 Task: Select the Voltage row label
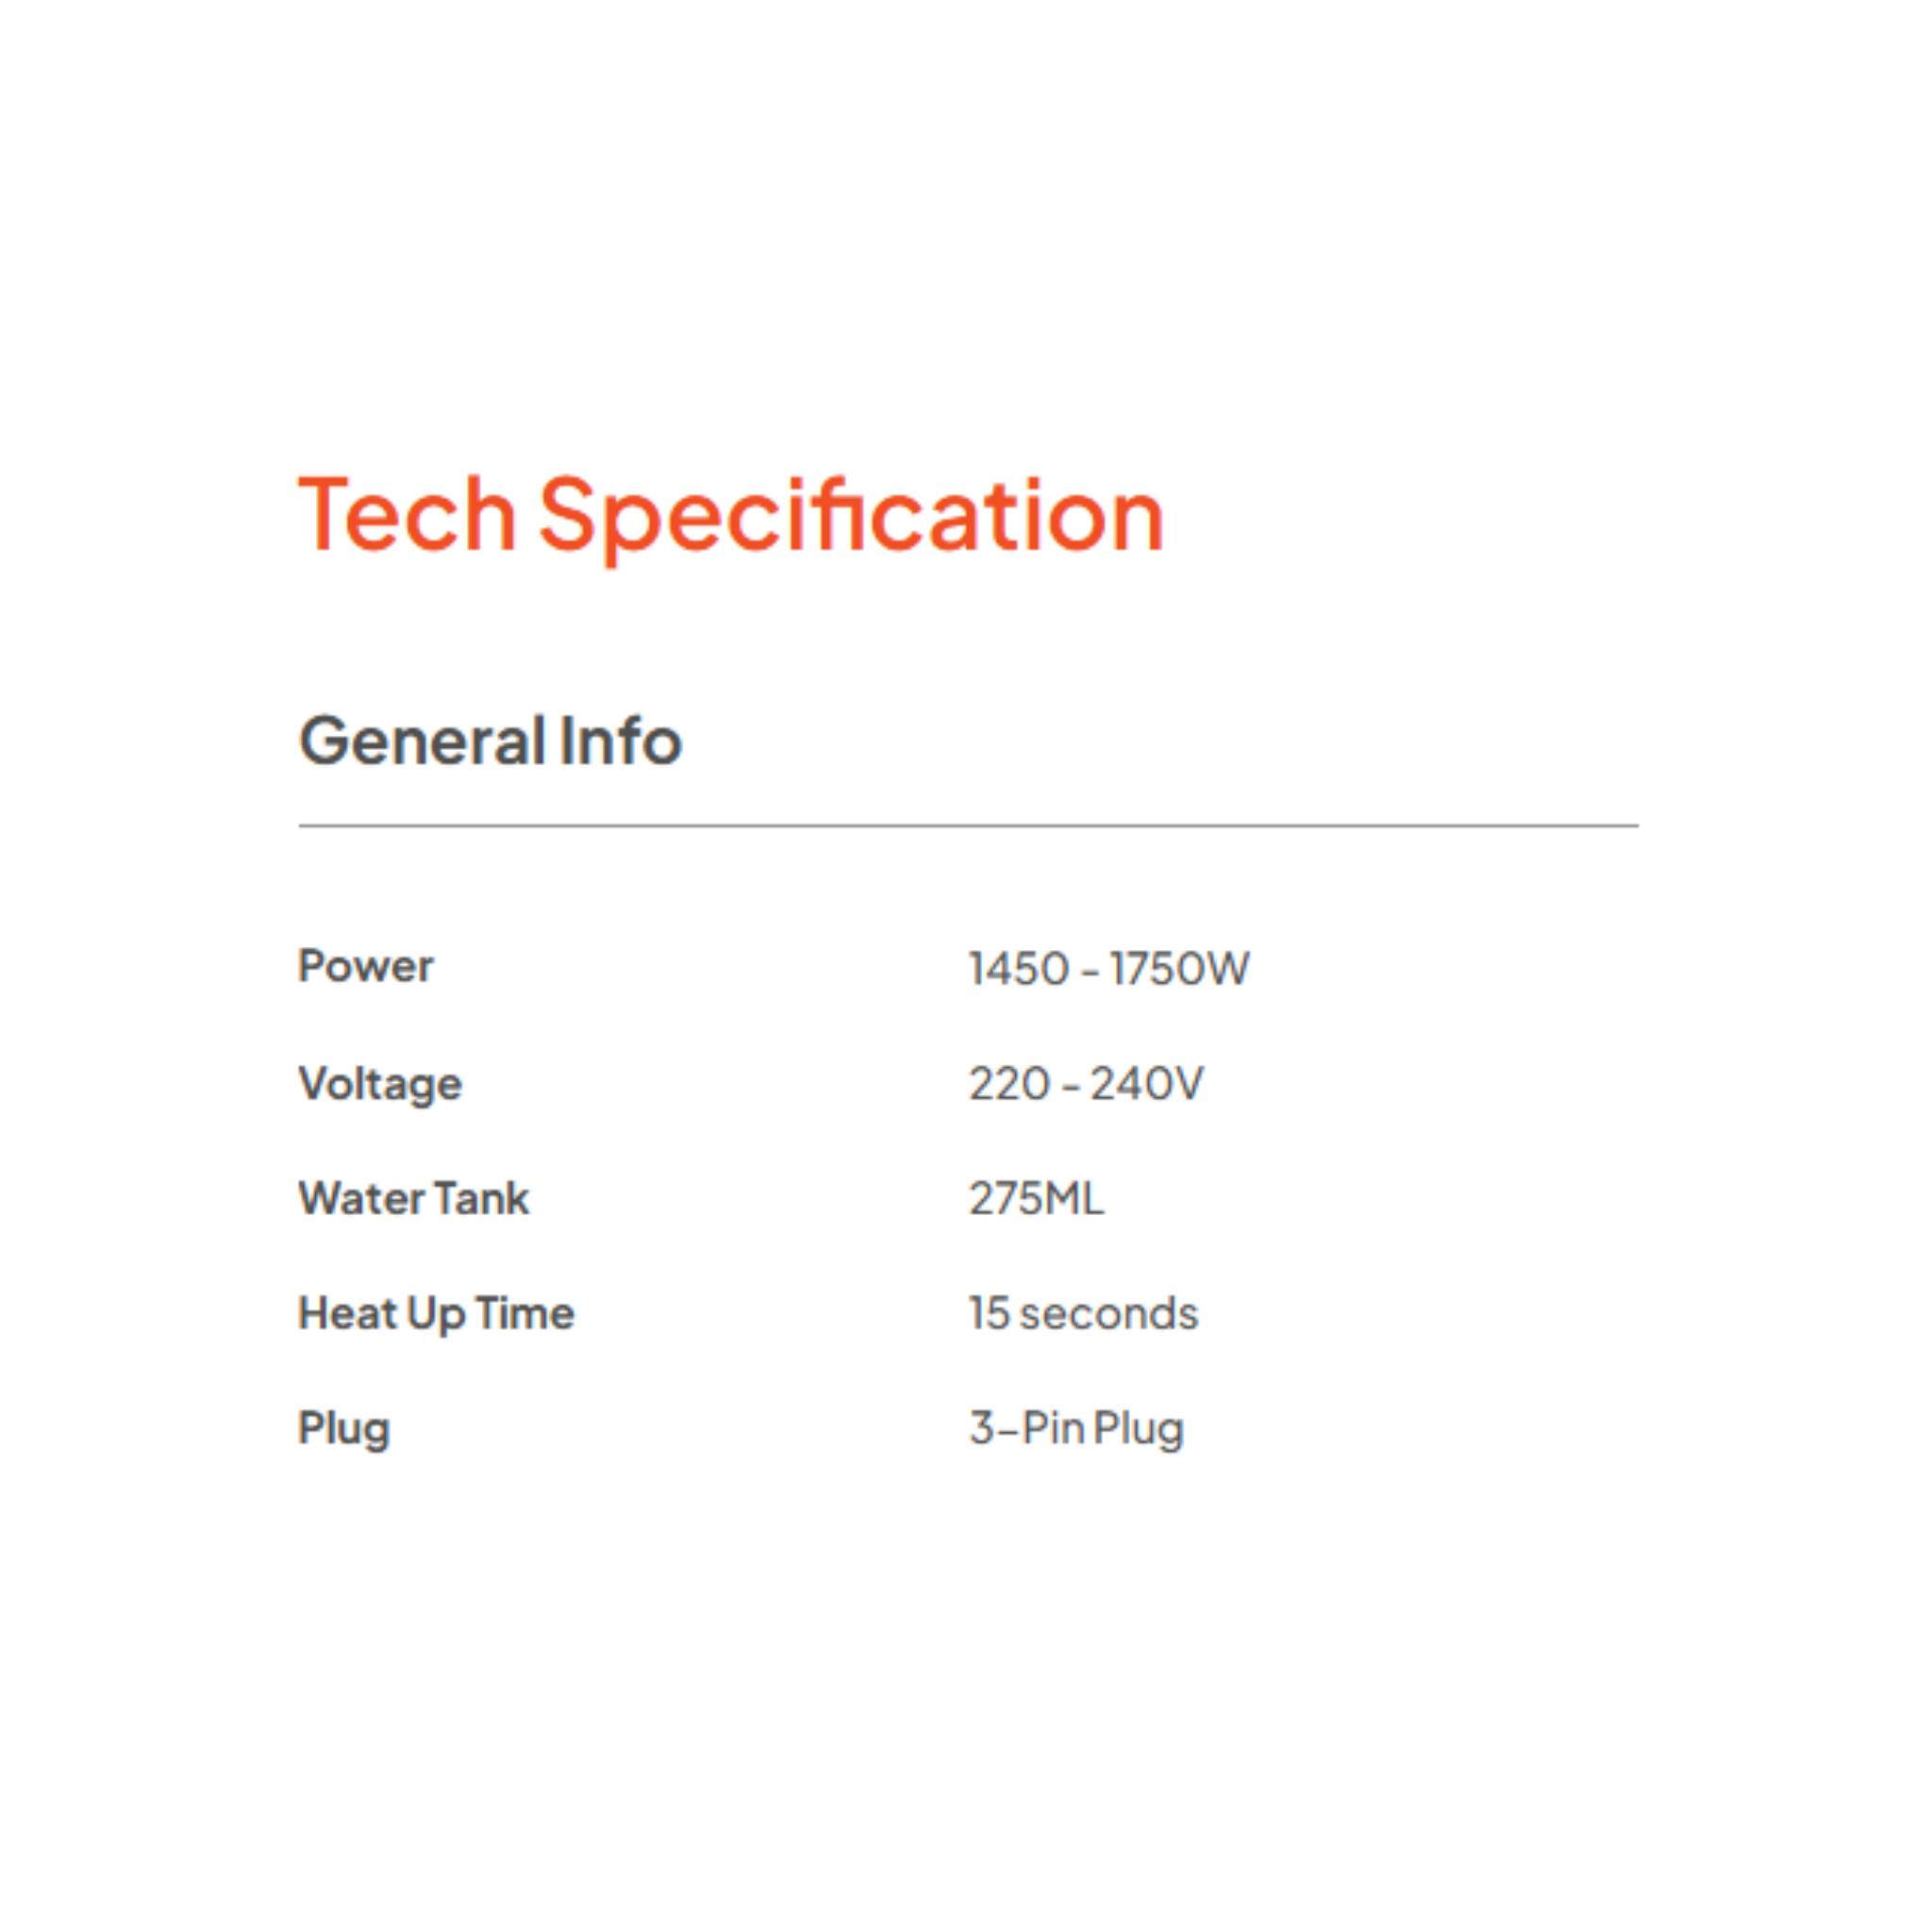pos(380,1084)
